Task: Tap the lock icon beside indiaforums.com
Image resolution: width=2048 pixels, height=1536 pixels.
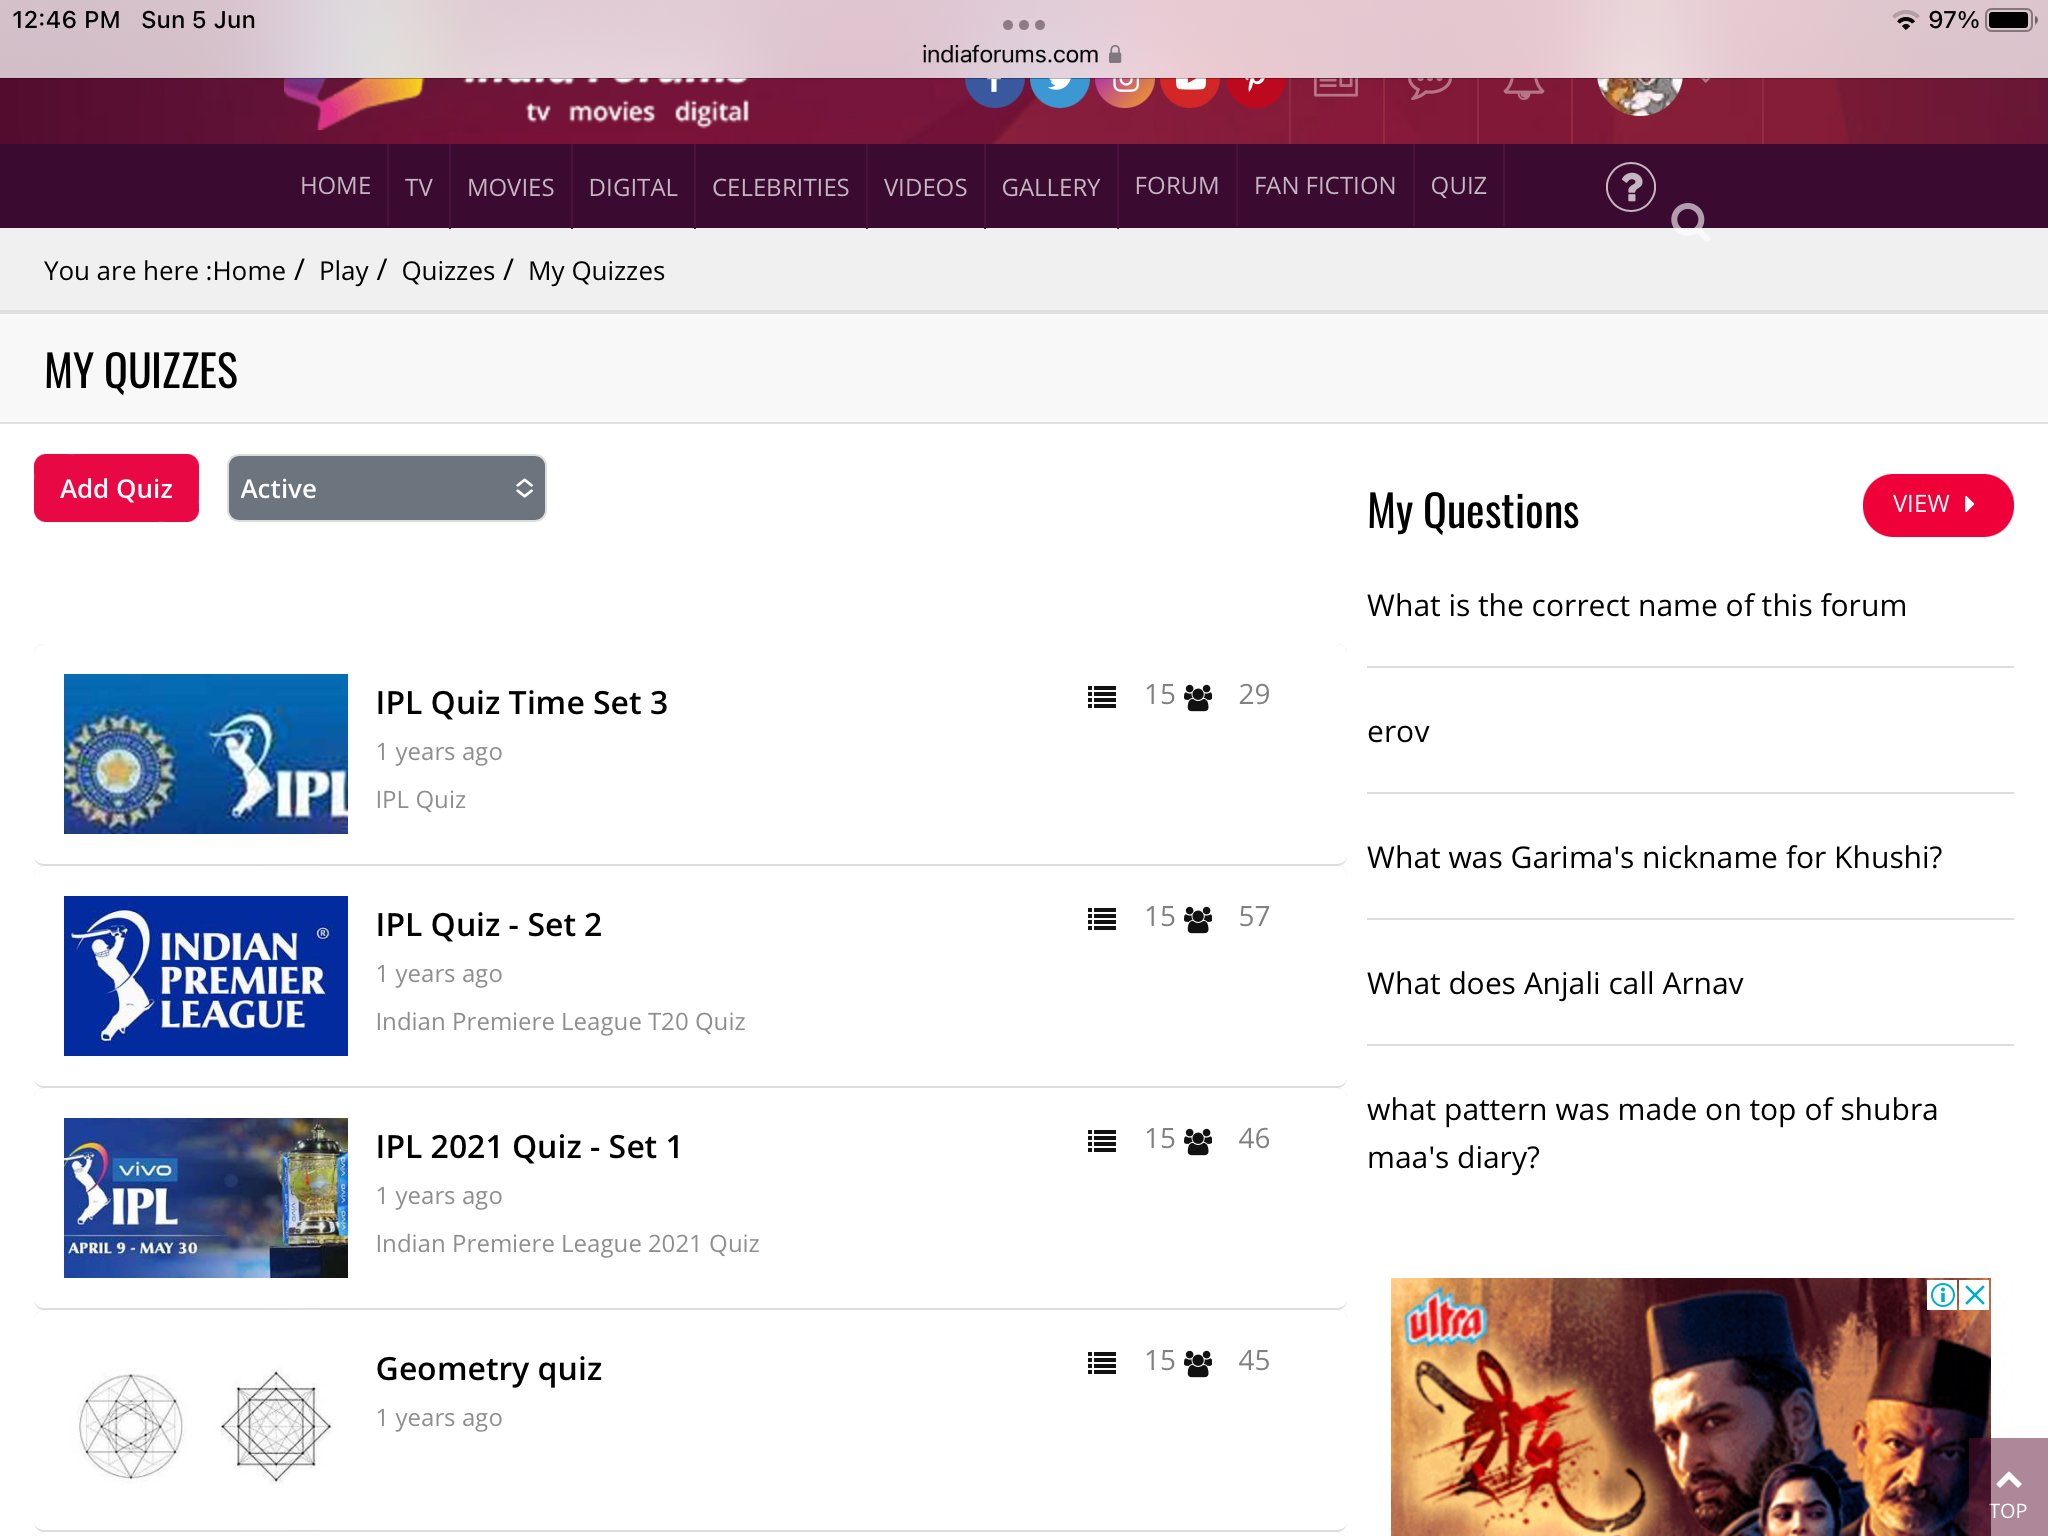Action: pyautogui.click(x=1115, y=54)
